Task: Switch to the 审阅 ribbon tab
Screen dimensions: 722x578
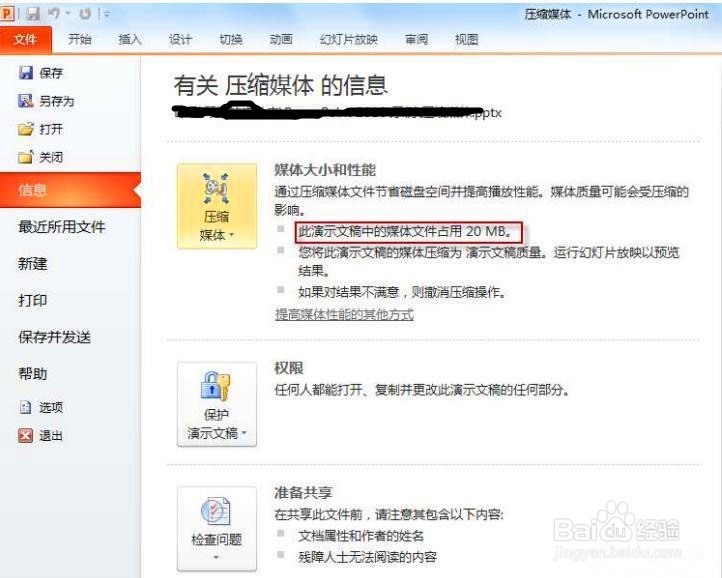Action: coord(416,40)
